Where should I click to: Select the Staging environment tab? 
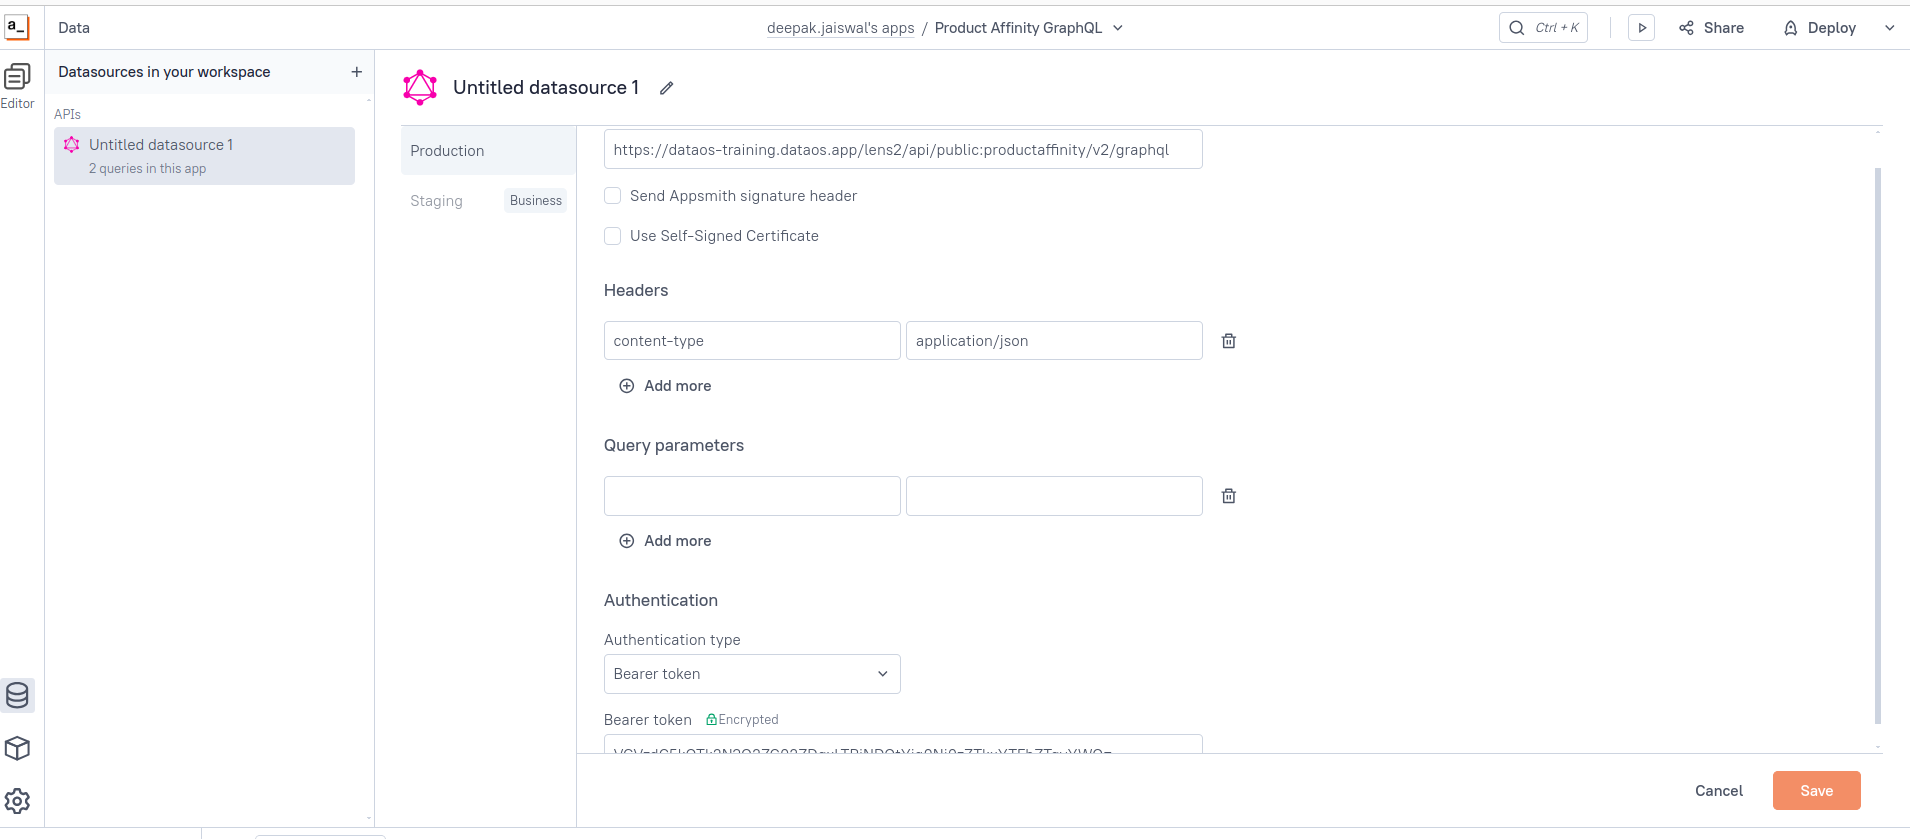coord(437,201)
